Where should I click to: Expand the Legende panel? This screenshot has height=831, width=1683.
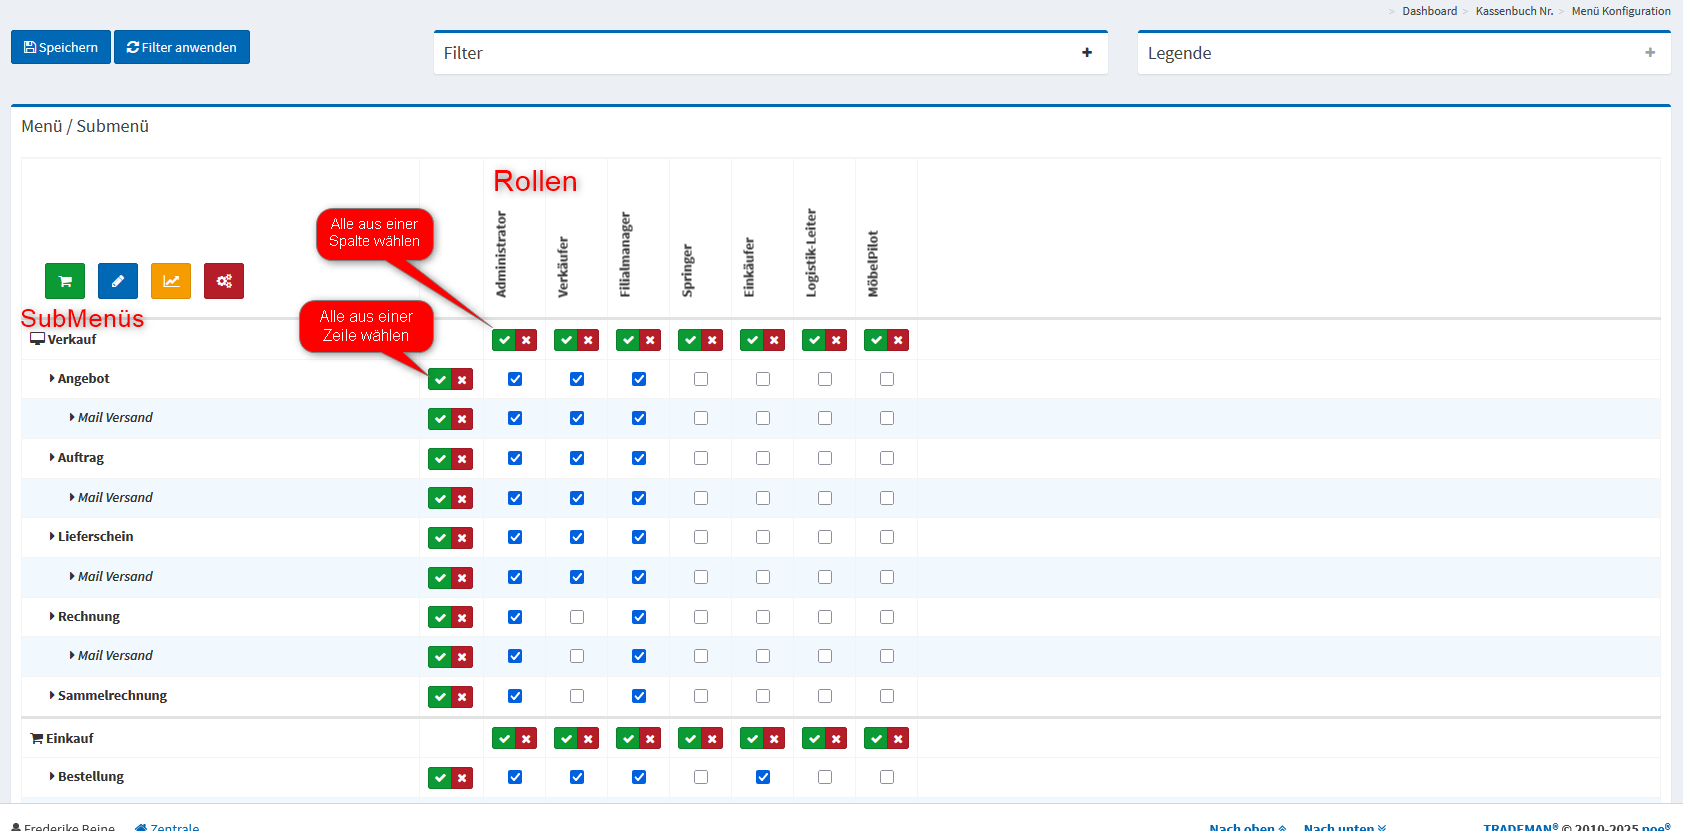[1650, 53]
